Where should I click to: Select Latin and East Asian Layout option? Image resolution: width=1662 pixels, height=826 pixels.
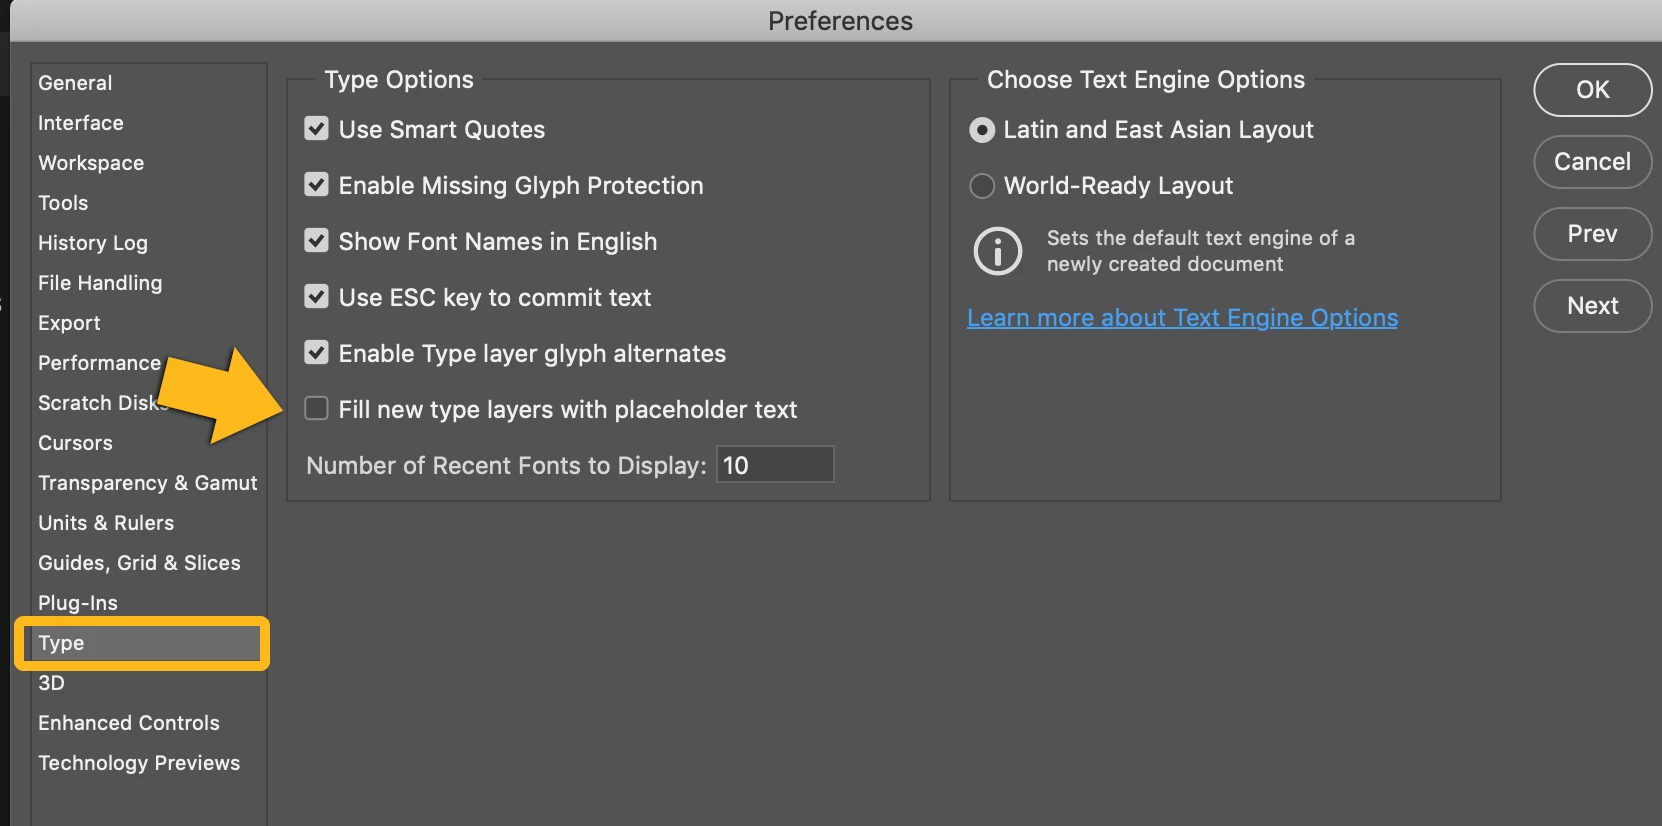point(982,130)
